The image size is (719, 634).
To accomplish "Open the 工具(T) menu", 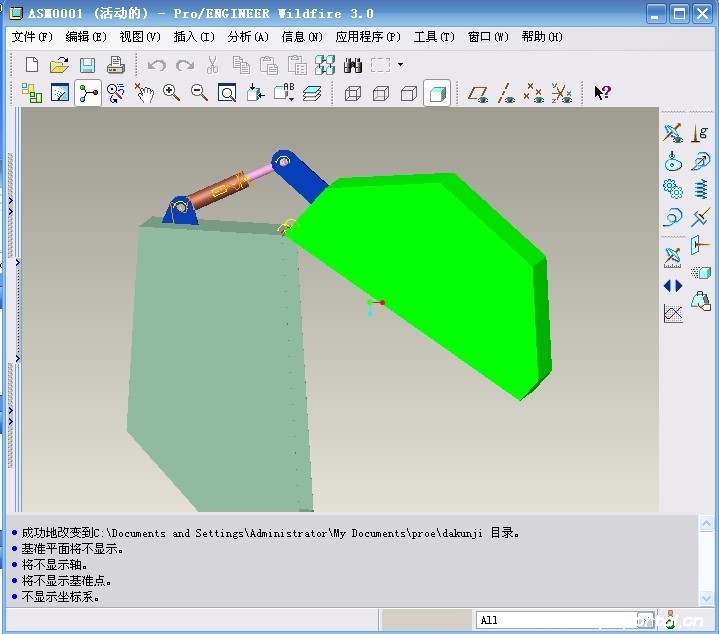I will point(434,37).
